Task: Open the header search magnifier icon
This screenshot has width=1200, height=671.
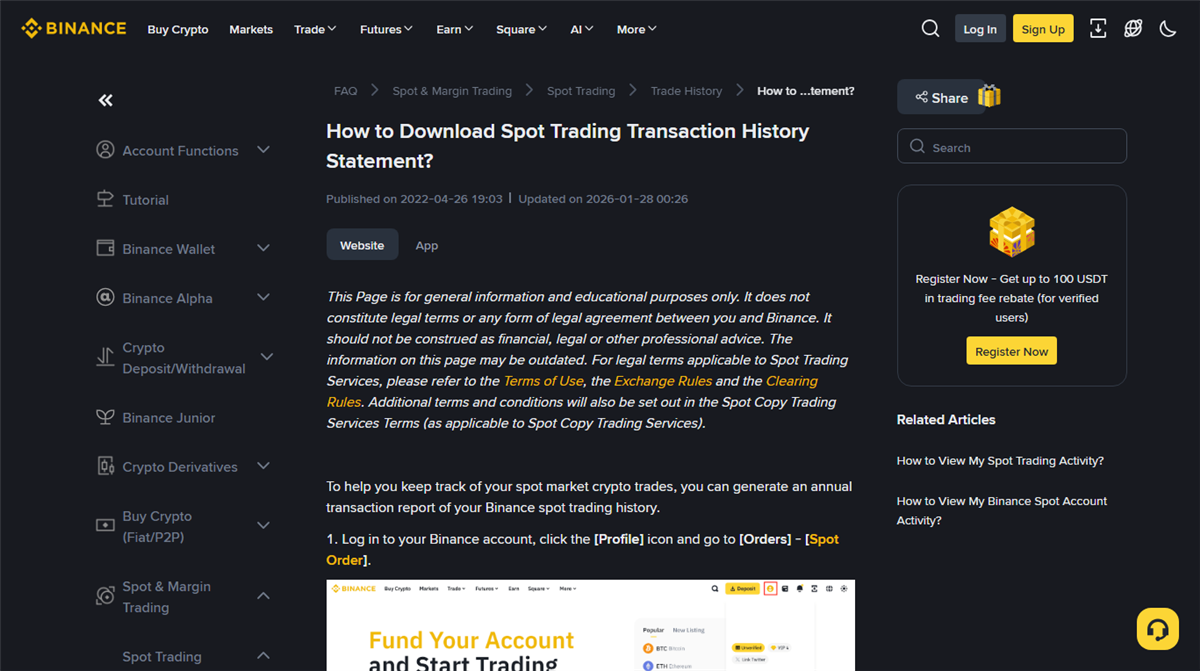Action: point(930,28)
